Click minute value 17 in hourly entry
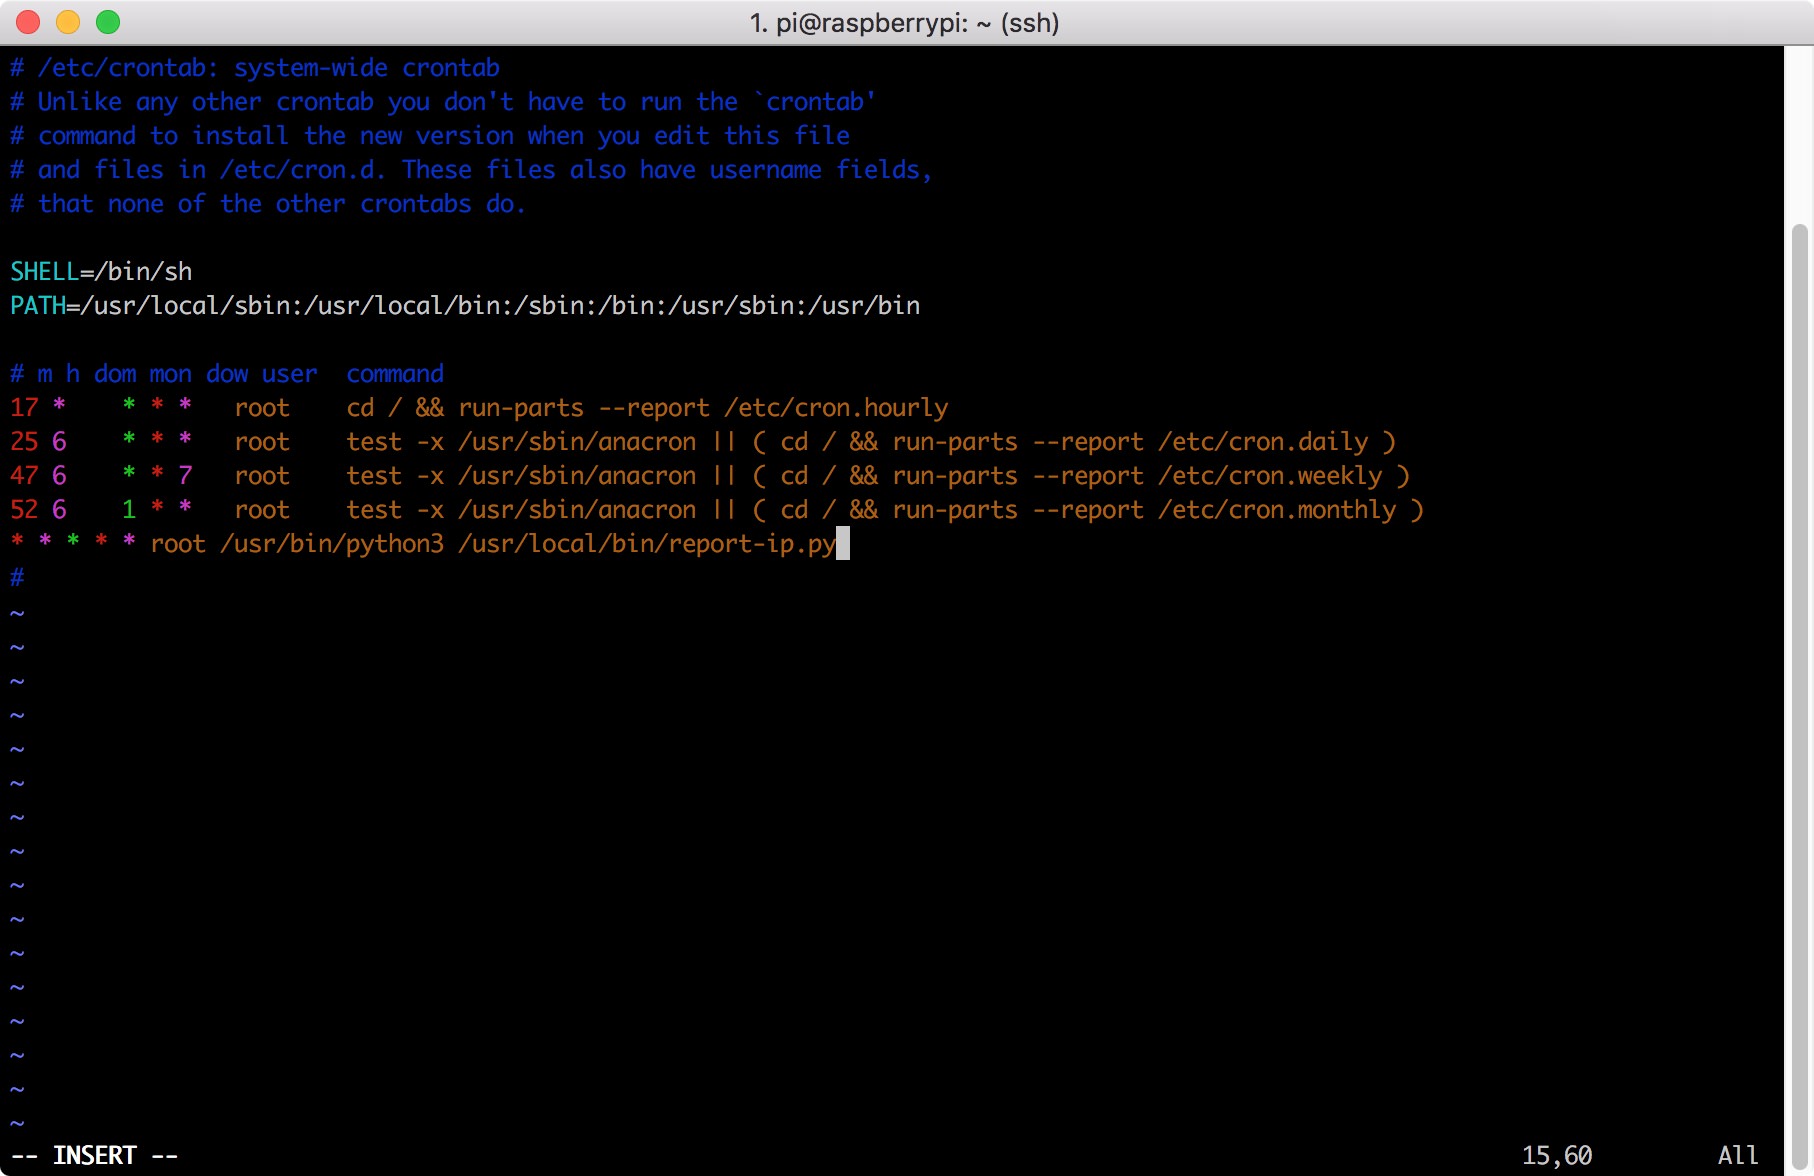This screenshot has height=1176, width=1814. (24, 408)
